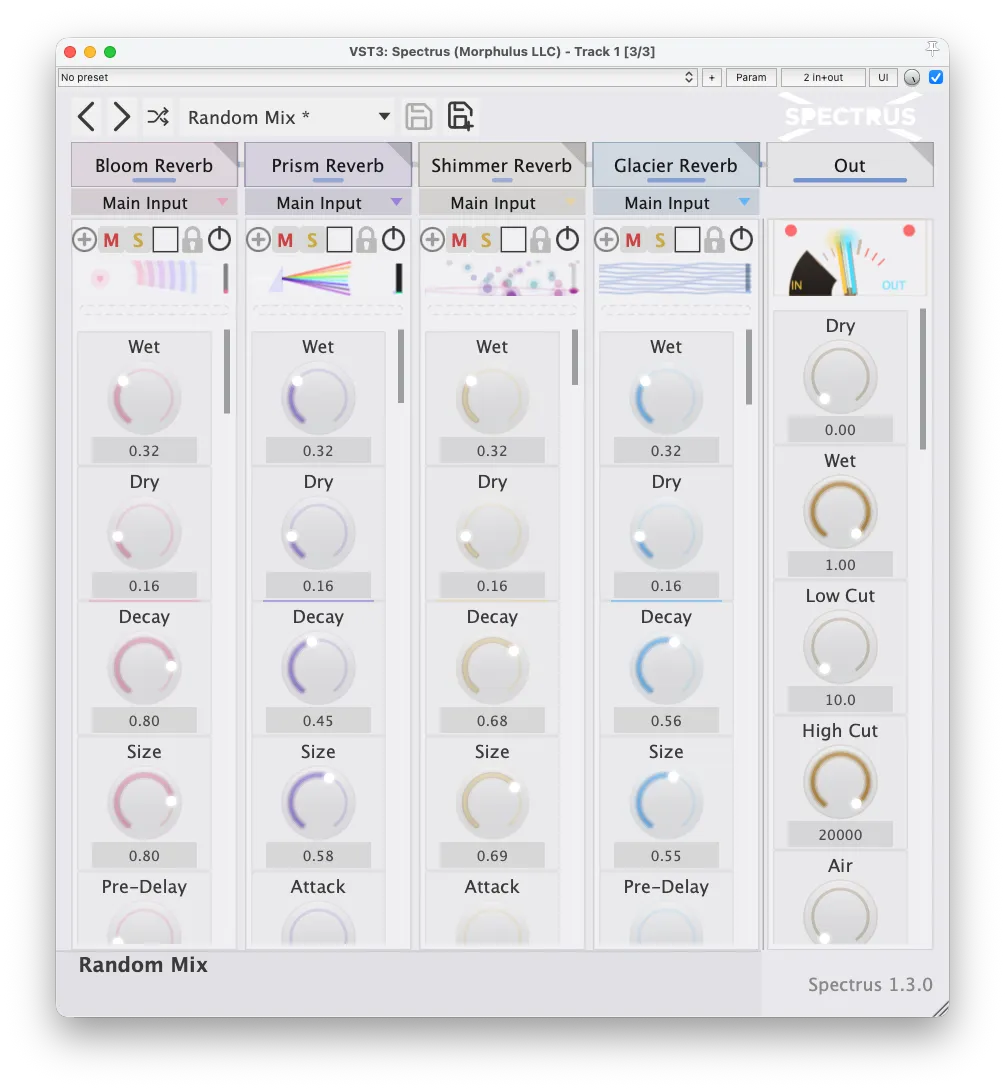Screen dimensions: 1005x1091
Task: Lock the Glacier Reverb module
Action: 714,240
